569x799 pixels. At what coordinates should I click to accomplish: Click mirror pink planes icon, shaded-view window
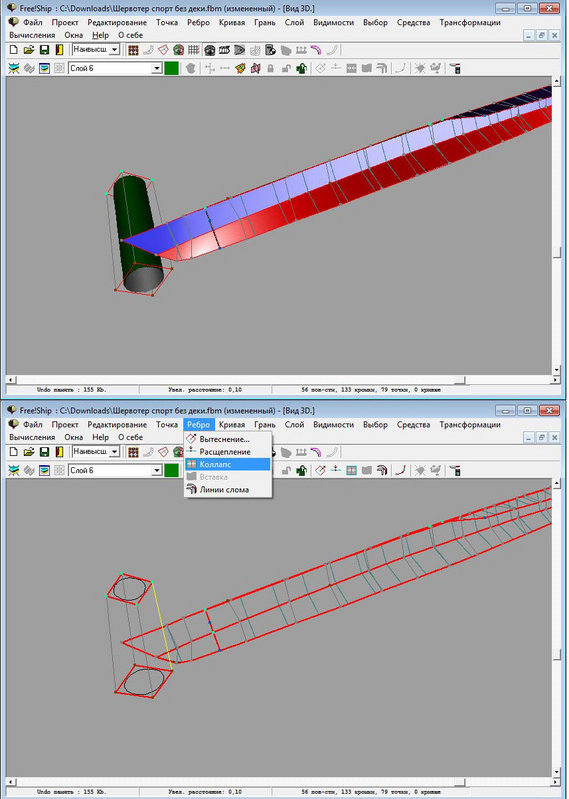click(255, 68)
